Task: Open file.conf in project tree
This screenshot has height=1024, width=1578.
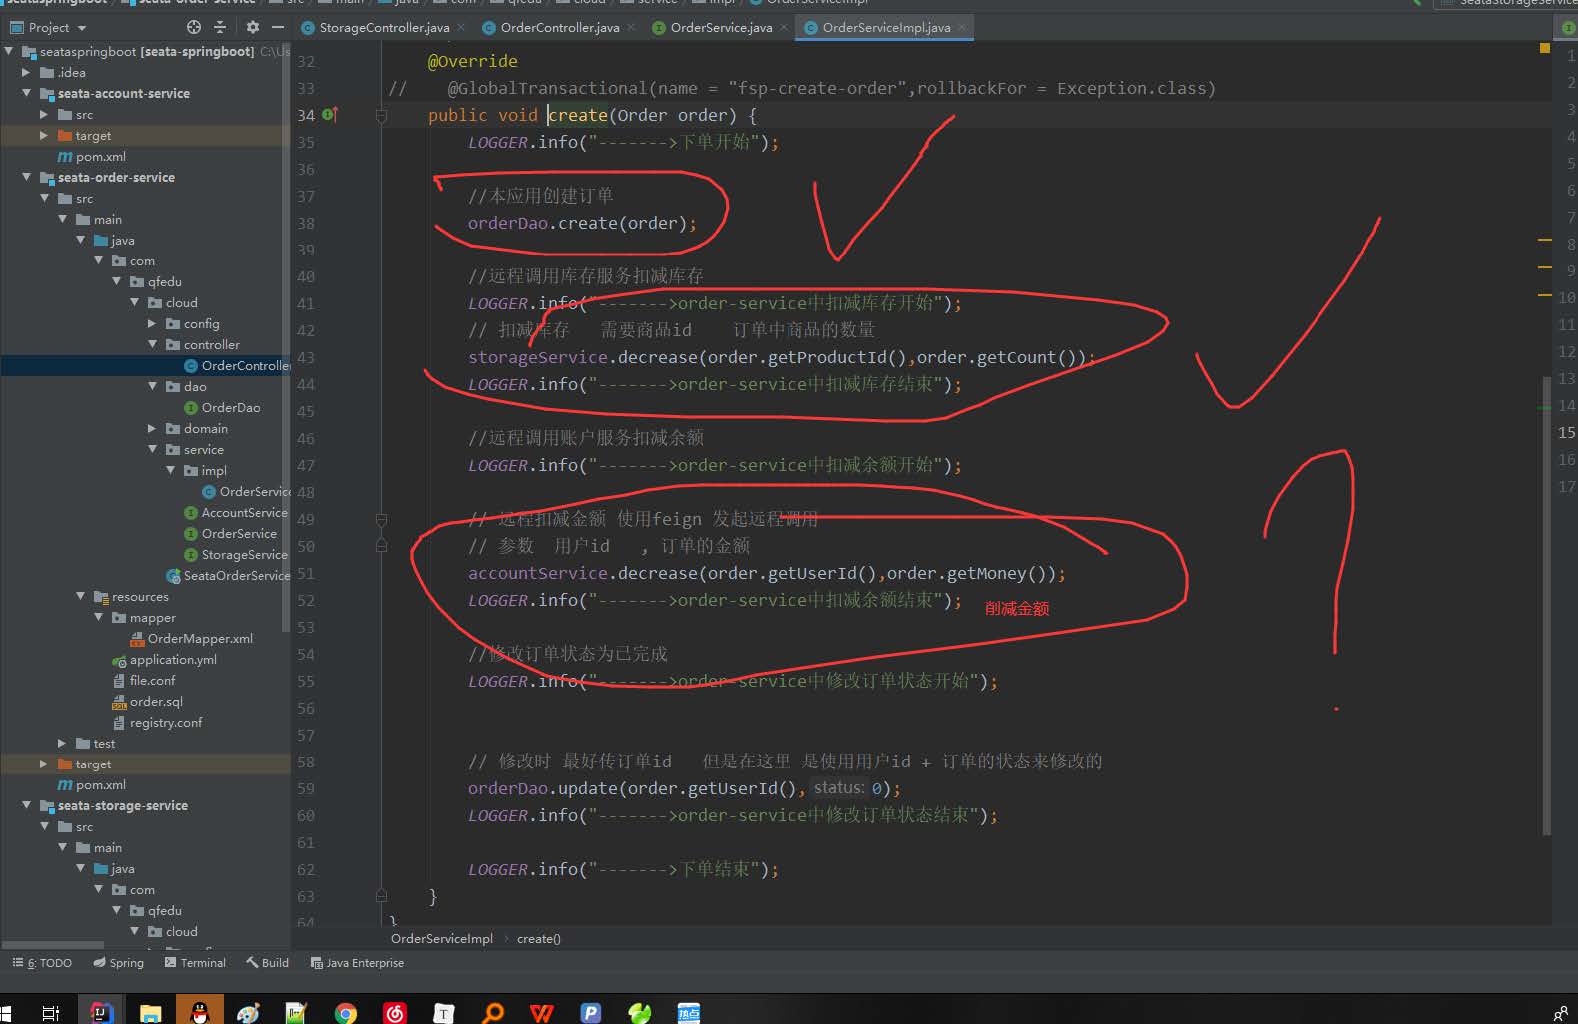Action: [x=143, y=680]
